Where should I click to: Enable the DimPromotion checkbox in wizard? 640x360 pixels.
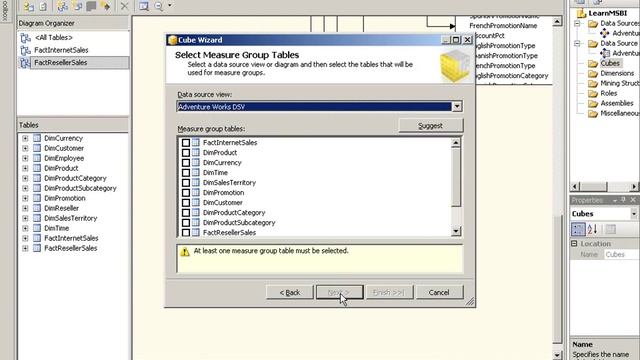coord(186,193)
